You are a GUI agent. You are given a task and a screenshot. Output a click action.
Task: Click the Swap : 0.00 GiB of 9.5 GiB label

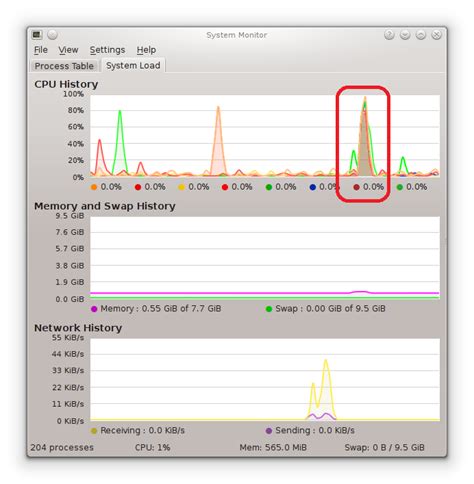coord(330,309)
